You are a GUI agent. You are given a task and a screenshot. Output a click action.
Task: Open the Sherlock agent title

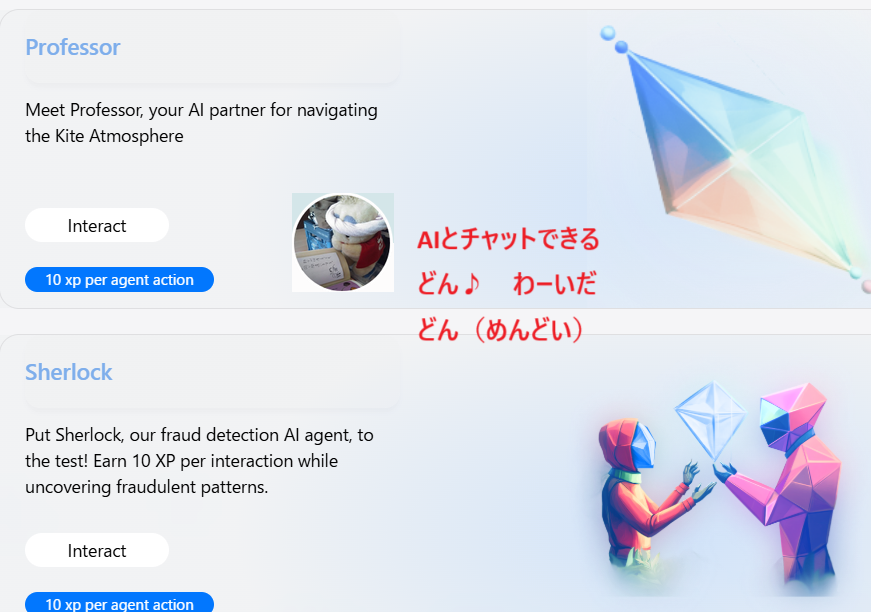(x=69, y=372)
